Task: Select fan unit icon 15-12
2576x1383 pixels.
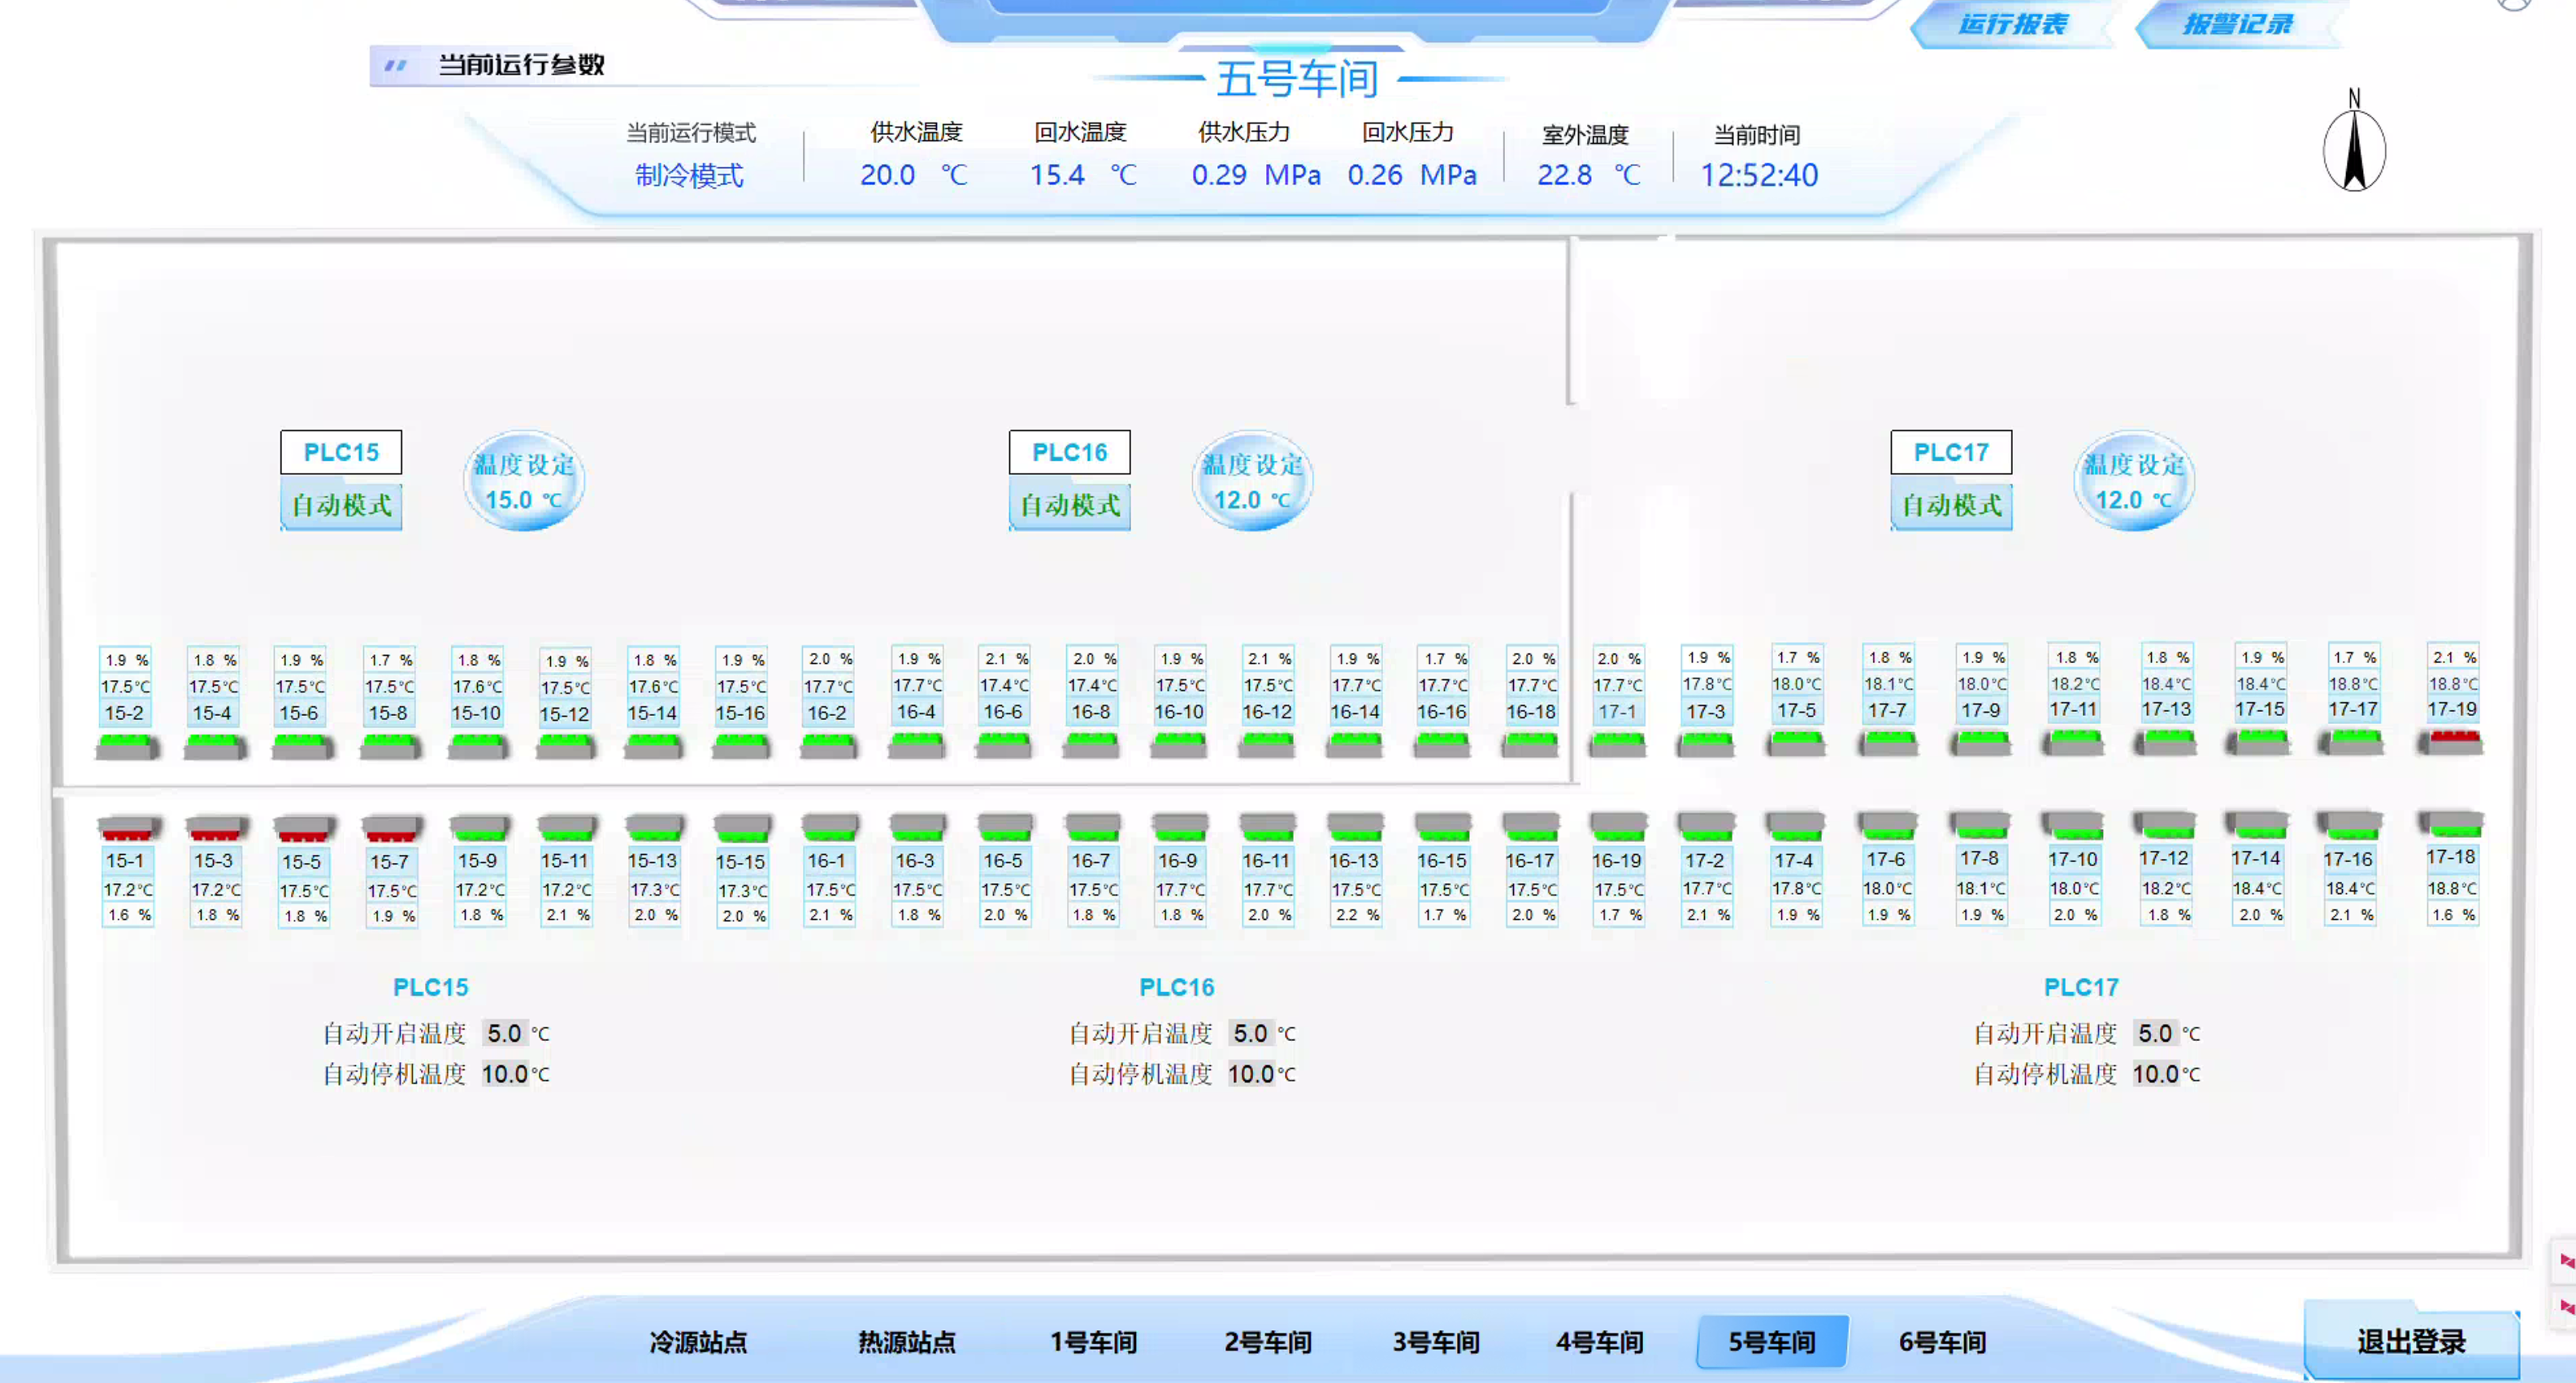Action: coord(565,746)
